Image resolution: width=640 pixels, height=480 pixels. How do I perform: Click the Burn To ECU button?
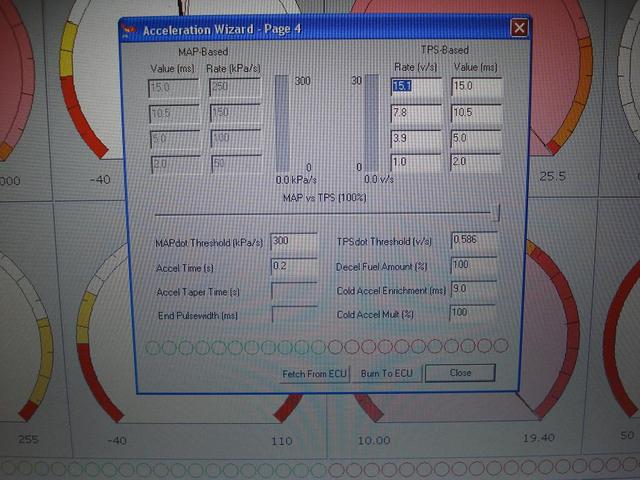click(x=387, y=373)
